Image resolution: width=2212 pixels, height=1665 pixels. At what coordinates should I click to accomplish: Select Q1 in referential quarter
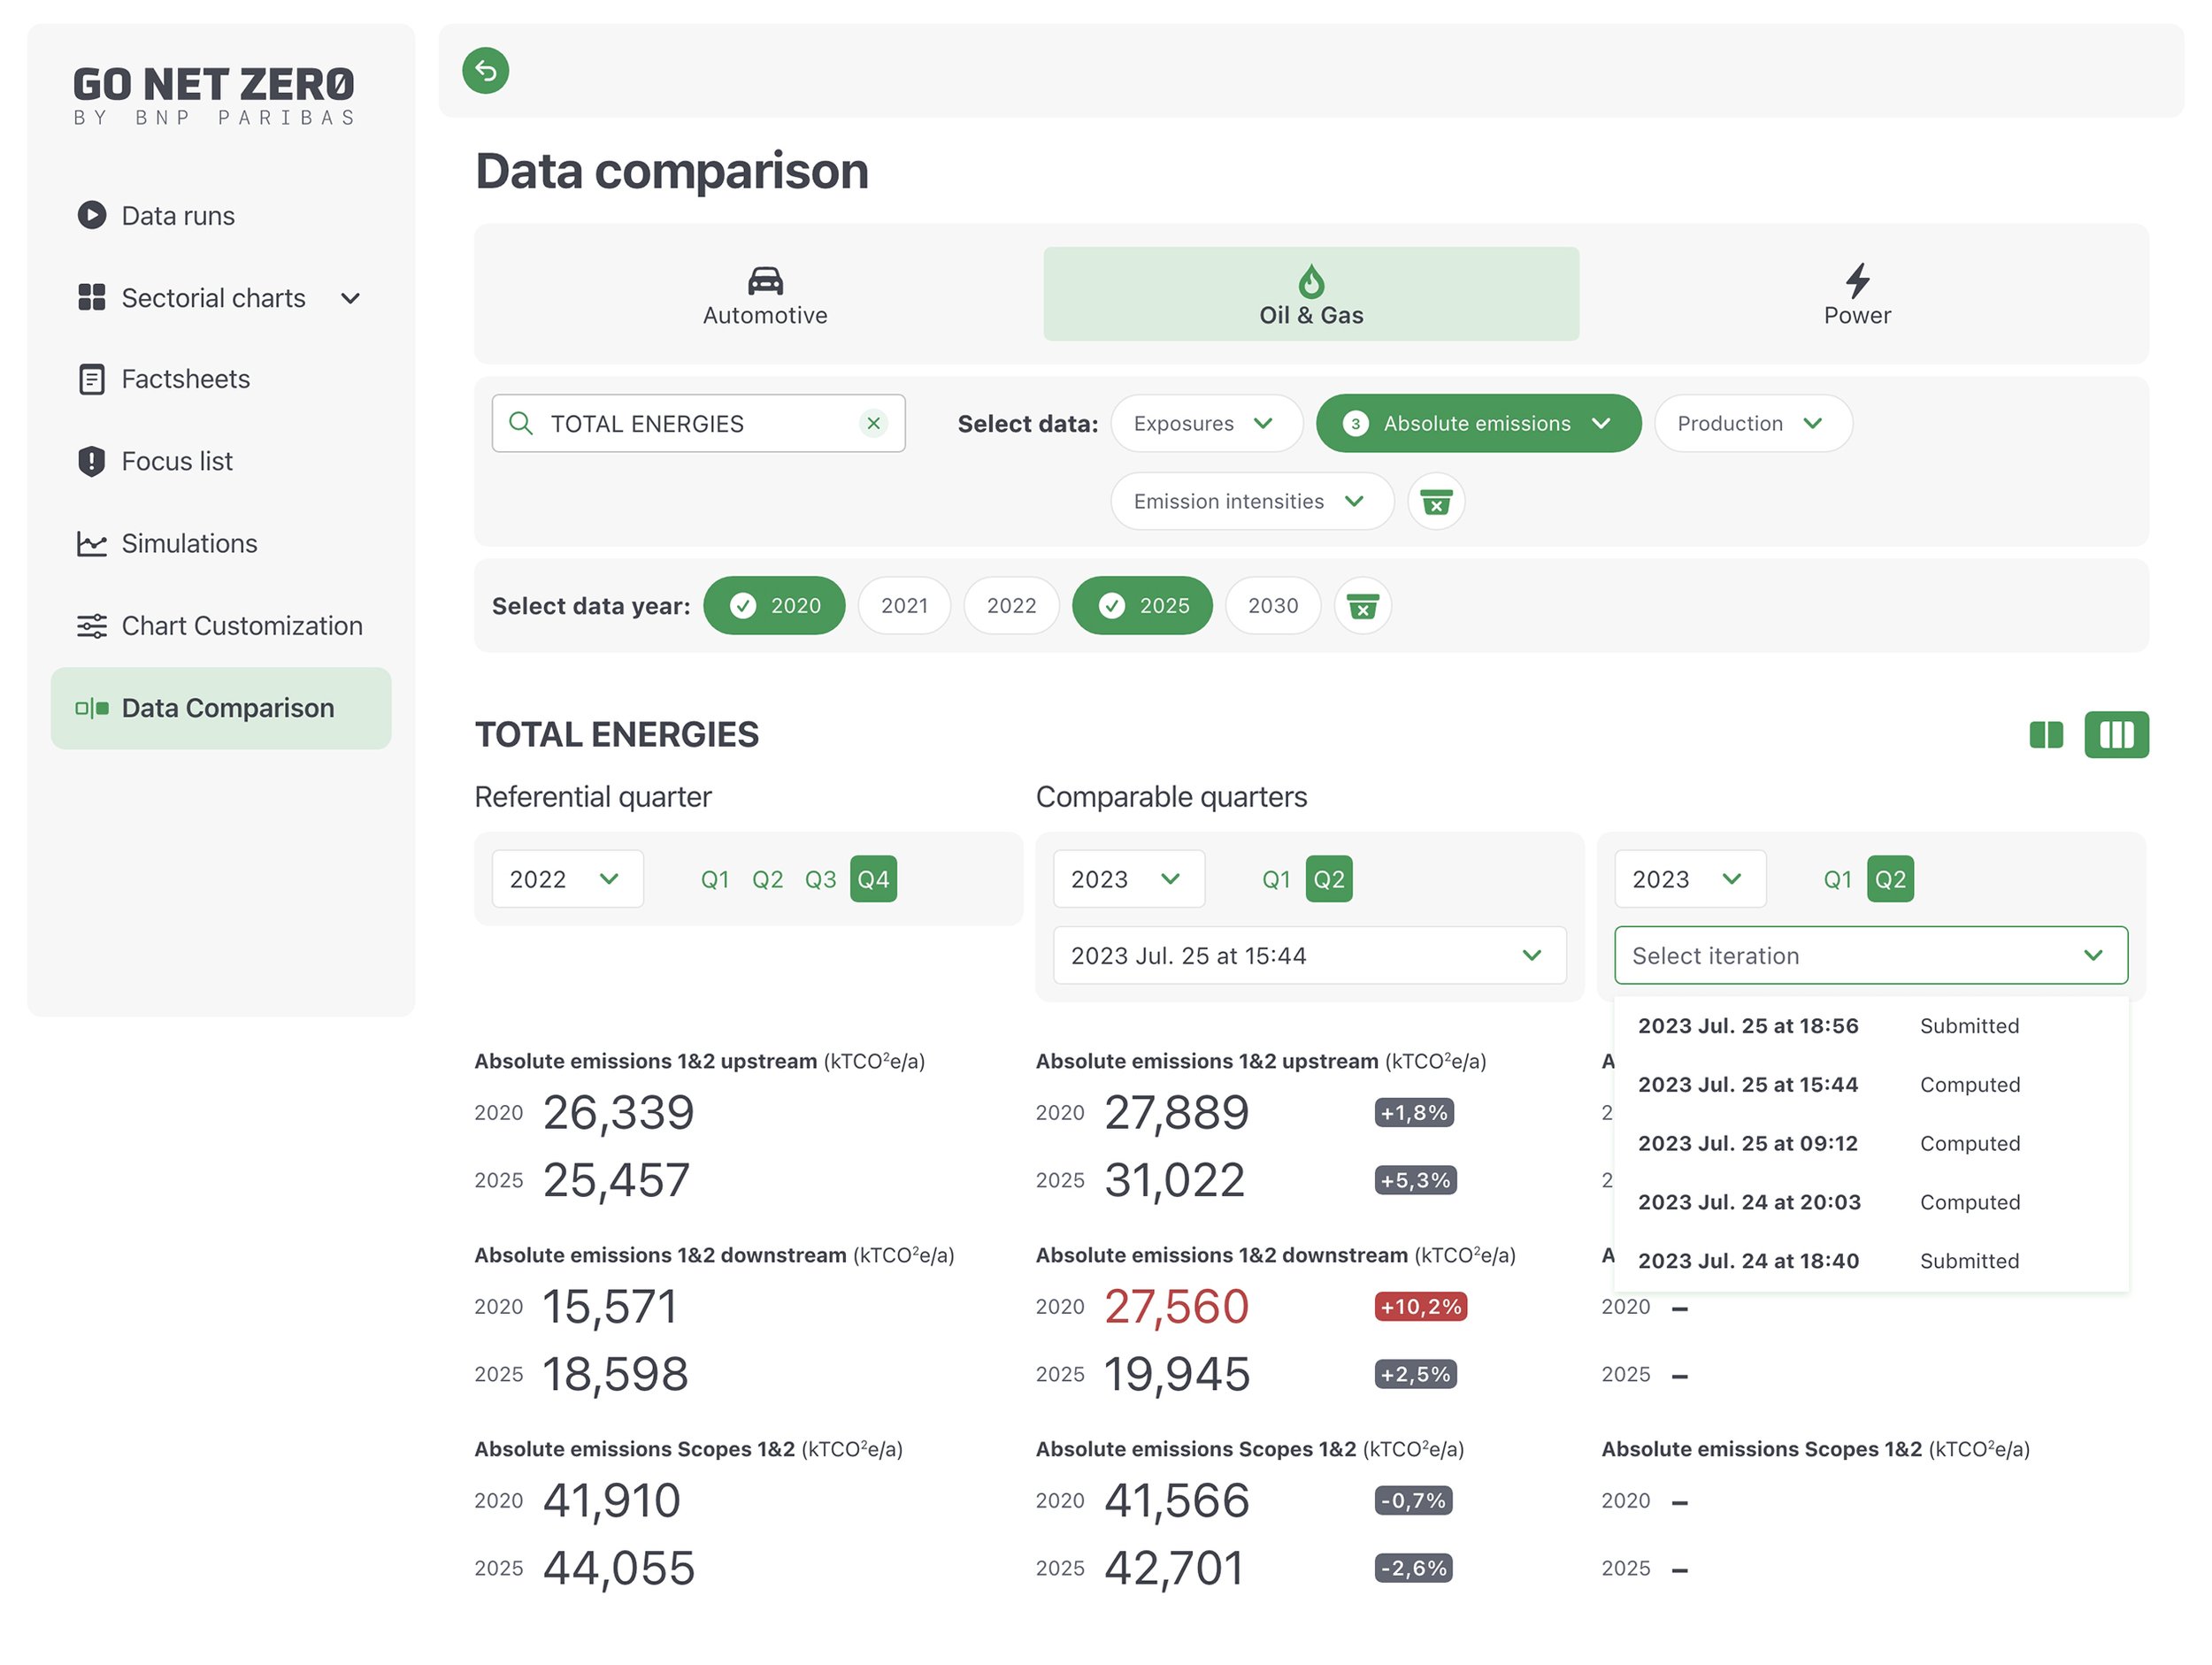coord(714,879)
